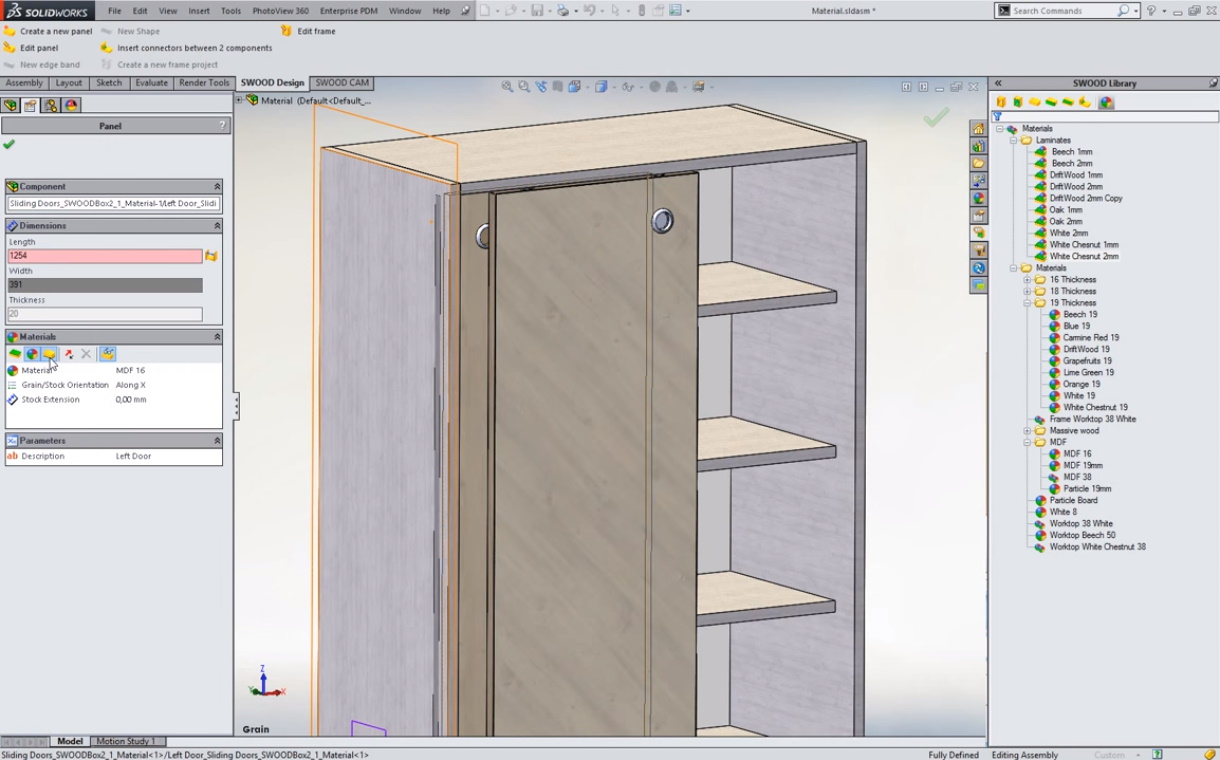Click the red X delete icon in Materials
Image resolution: width=1220 pixels, height=760 pixels.
click(86, 354)
